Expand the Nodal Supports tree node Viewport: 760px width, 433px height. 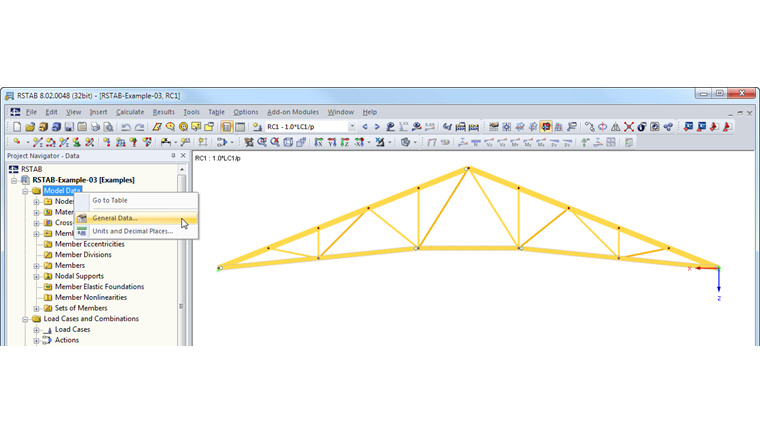(x=36, y=276)
